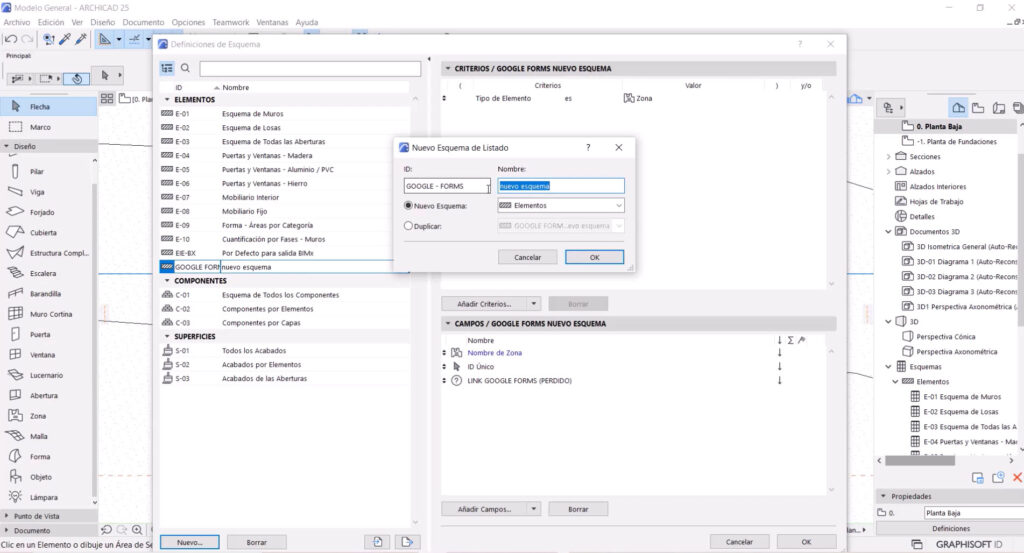Select E-05 Puertas y Ventanas Aluminio scheme
This screenshot has height=553, width=1024.
(x=278, y=169)
